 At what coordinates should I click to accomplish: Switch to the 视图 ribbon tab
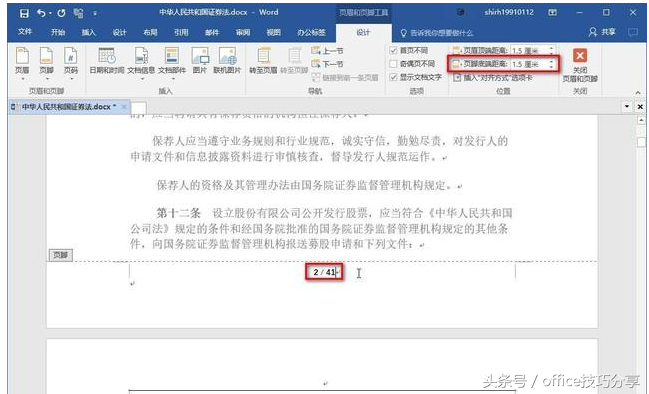tap(274, 32)
